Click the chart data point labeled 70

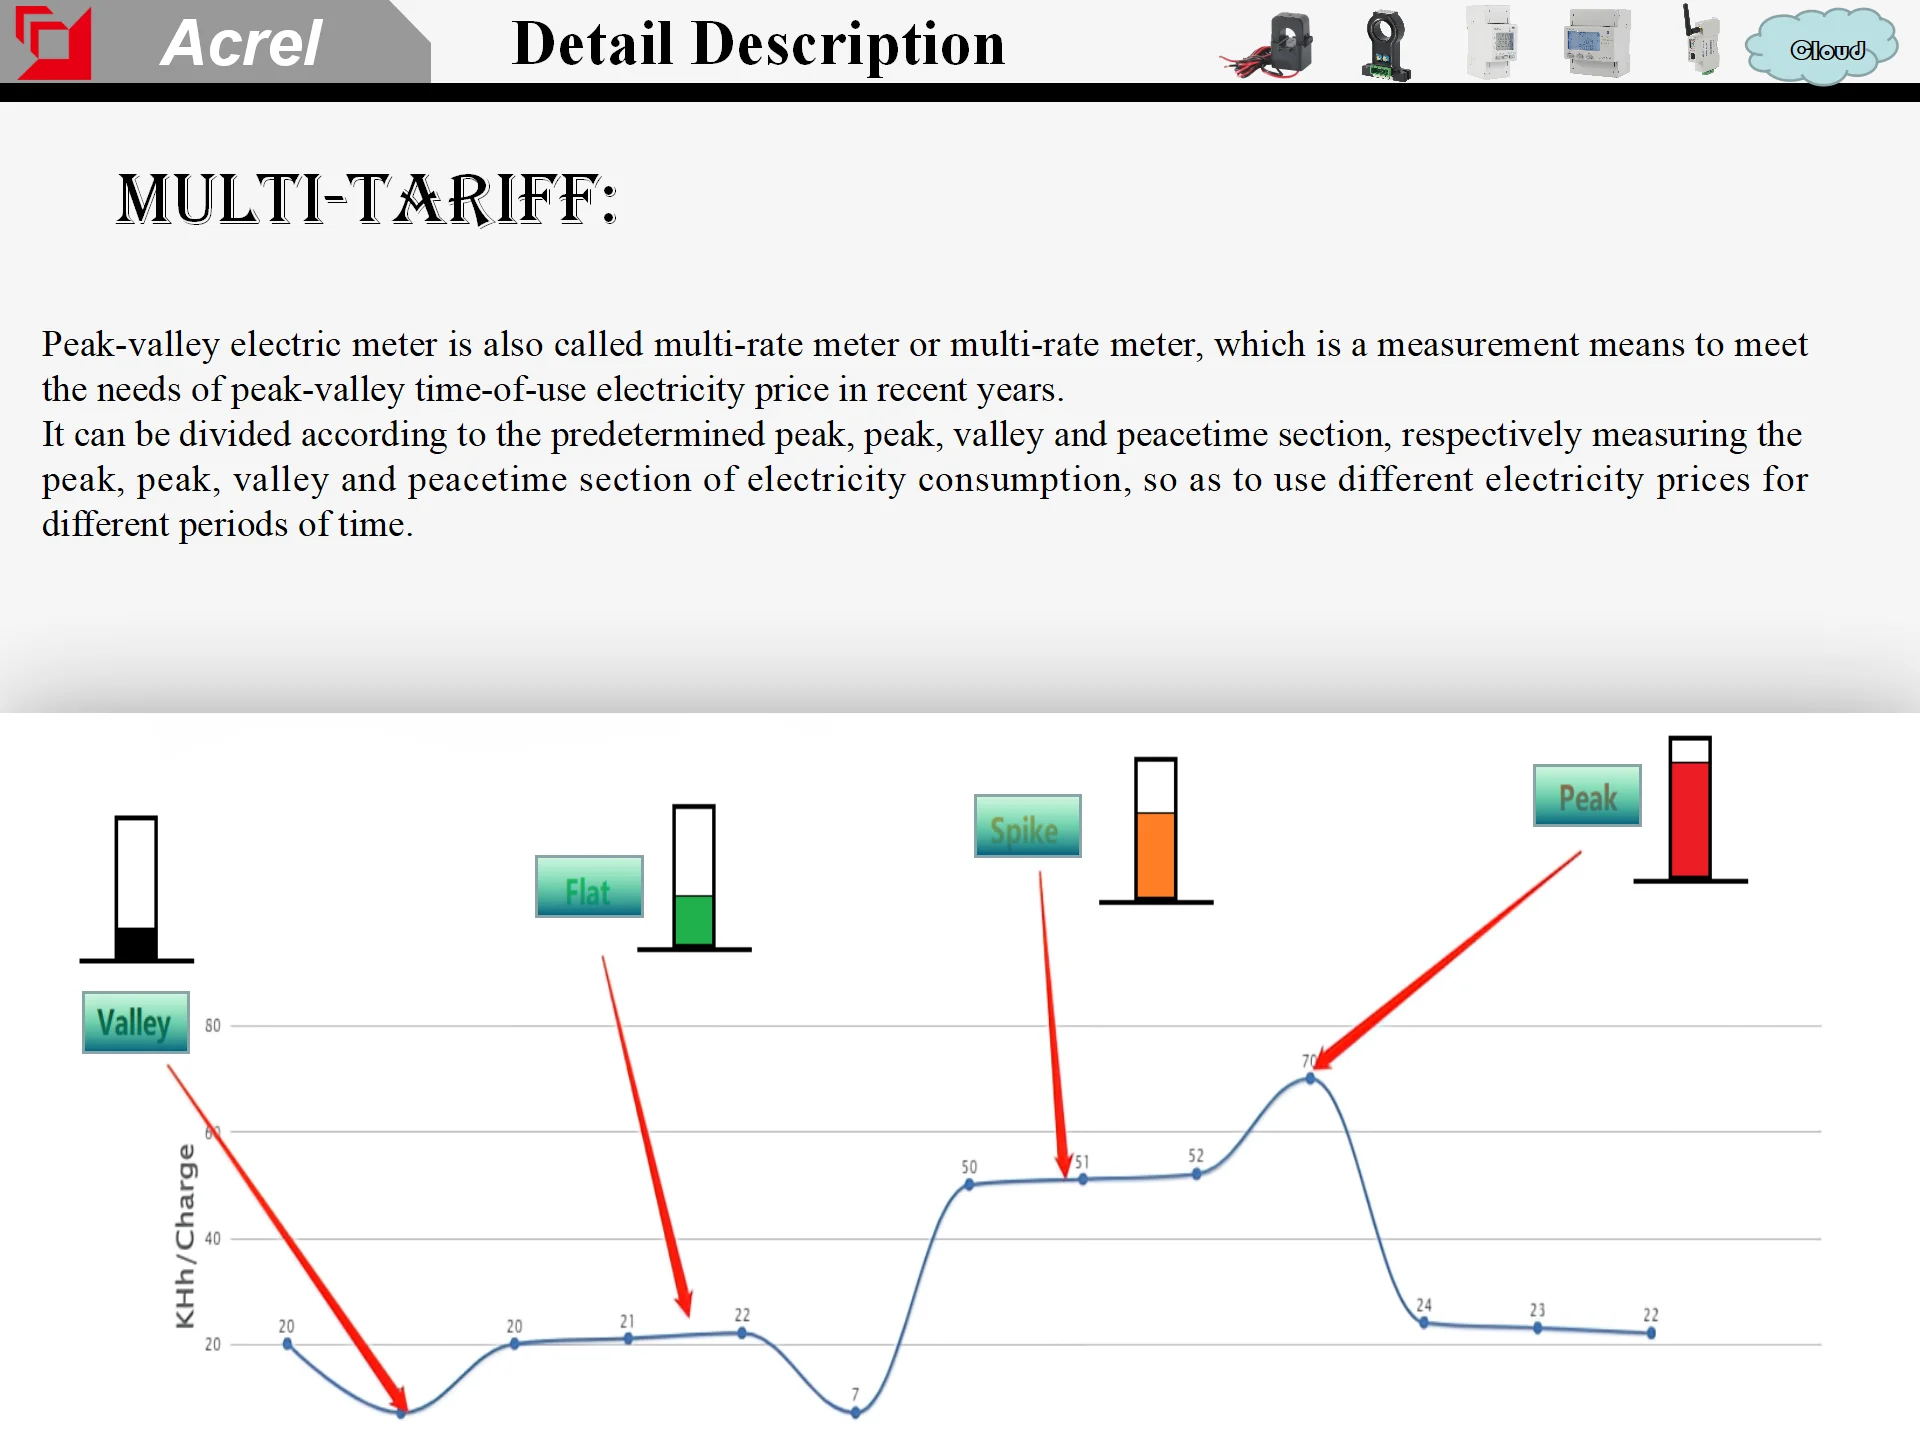[x=1310, y=1078]
